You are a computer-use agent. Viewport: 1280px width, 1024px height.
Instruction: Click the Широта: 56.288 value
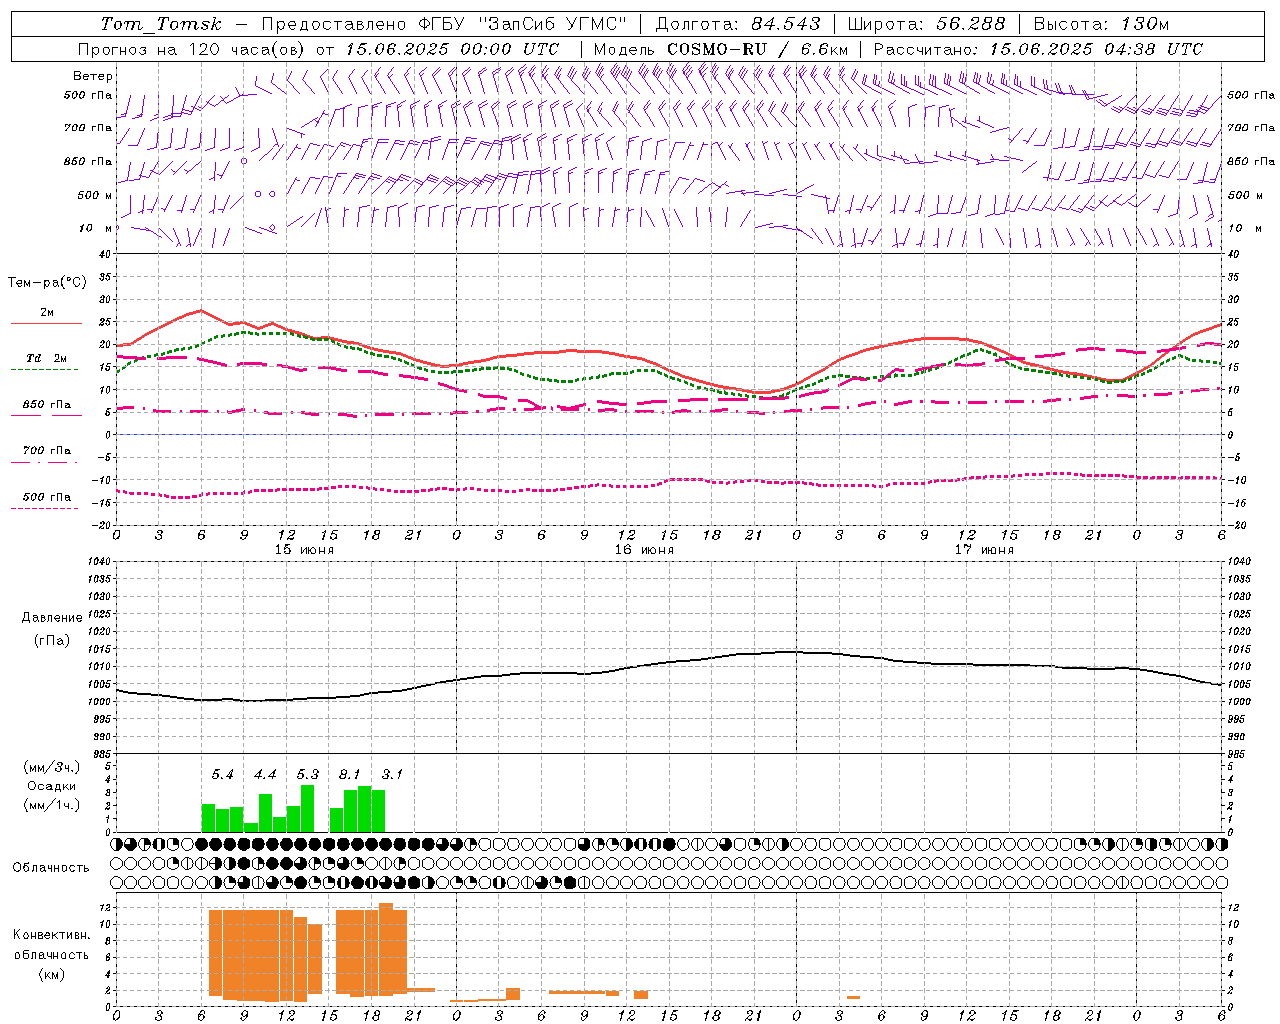(x=926, y=24)
